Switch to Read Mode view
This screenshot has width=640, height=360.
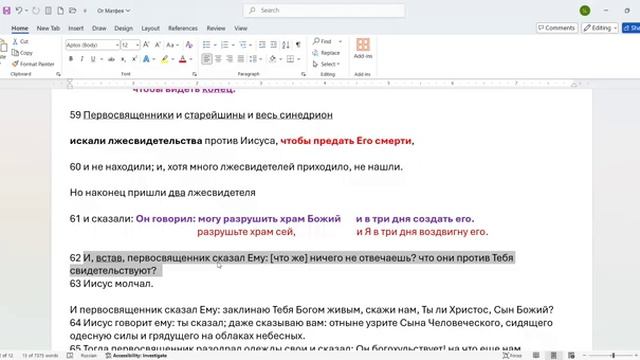[x=536, y=356]
